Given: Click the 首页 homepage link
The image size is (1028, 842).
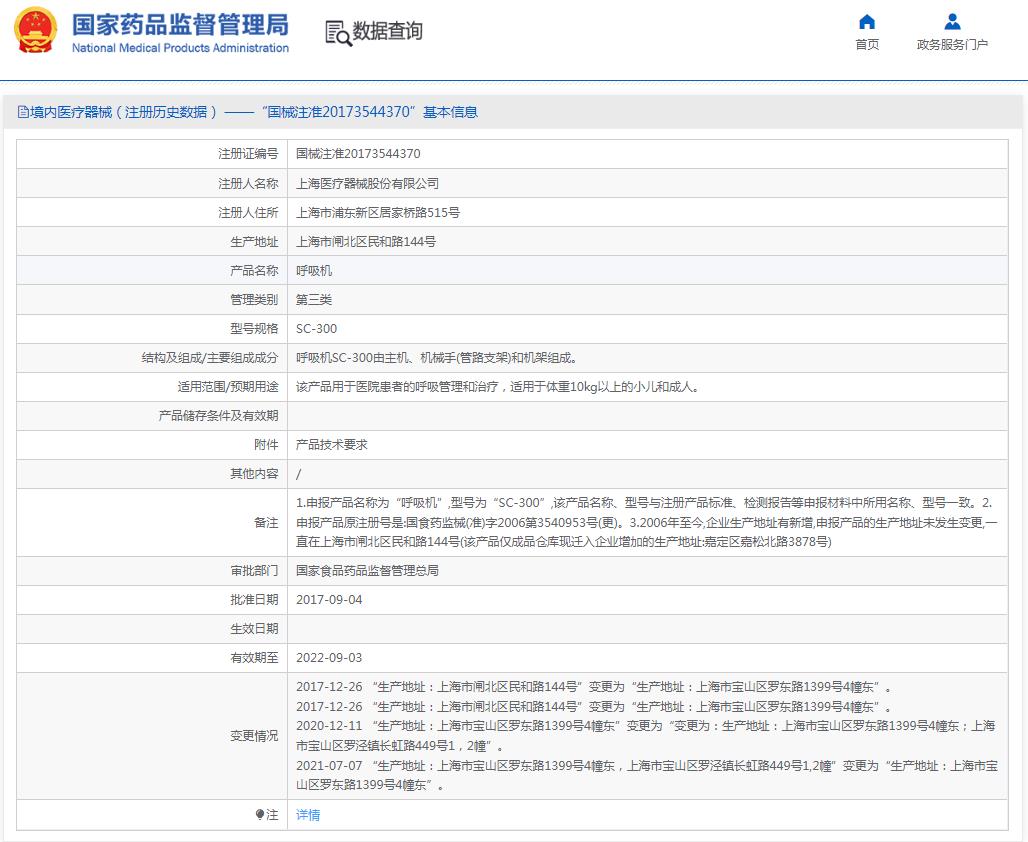Looking at the screenshot, I should tap(866, 44).
